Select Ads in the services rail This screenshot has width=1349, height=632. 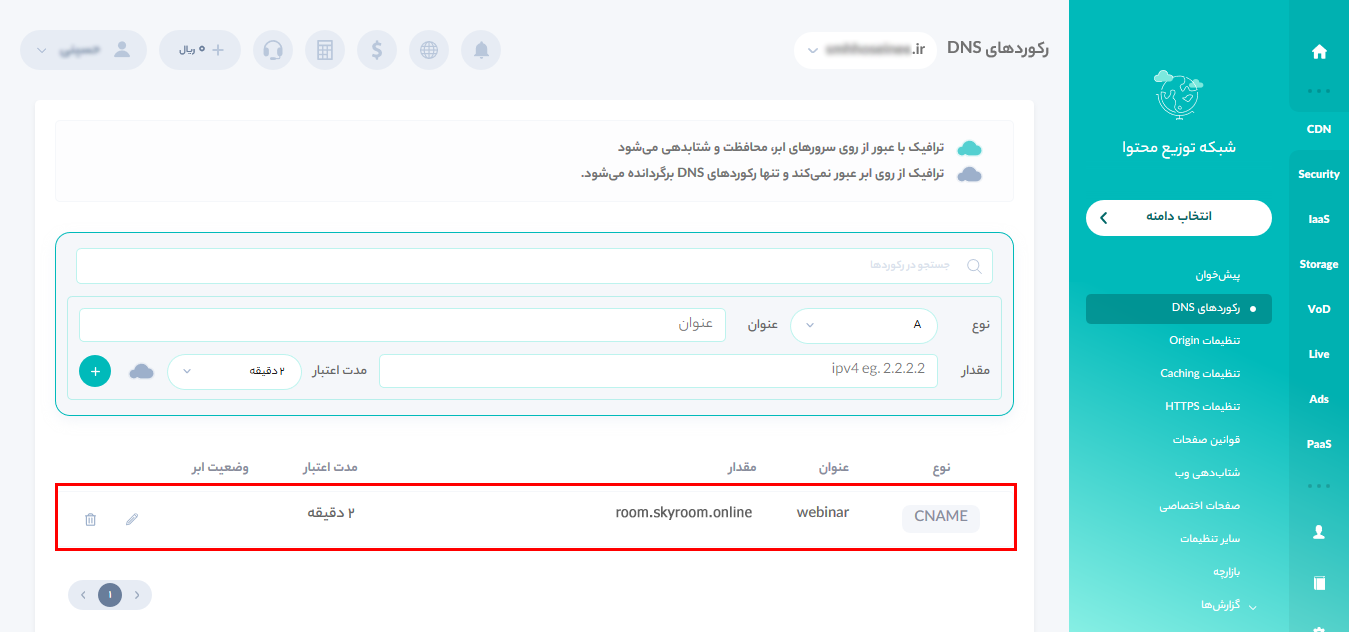tap(1319, 399)
